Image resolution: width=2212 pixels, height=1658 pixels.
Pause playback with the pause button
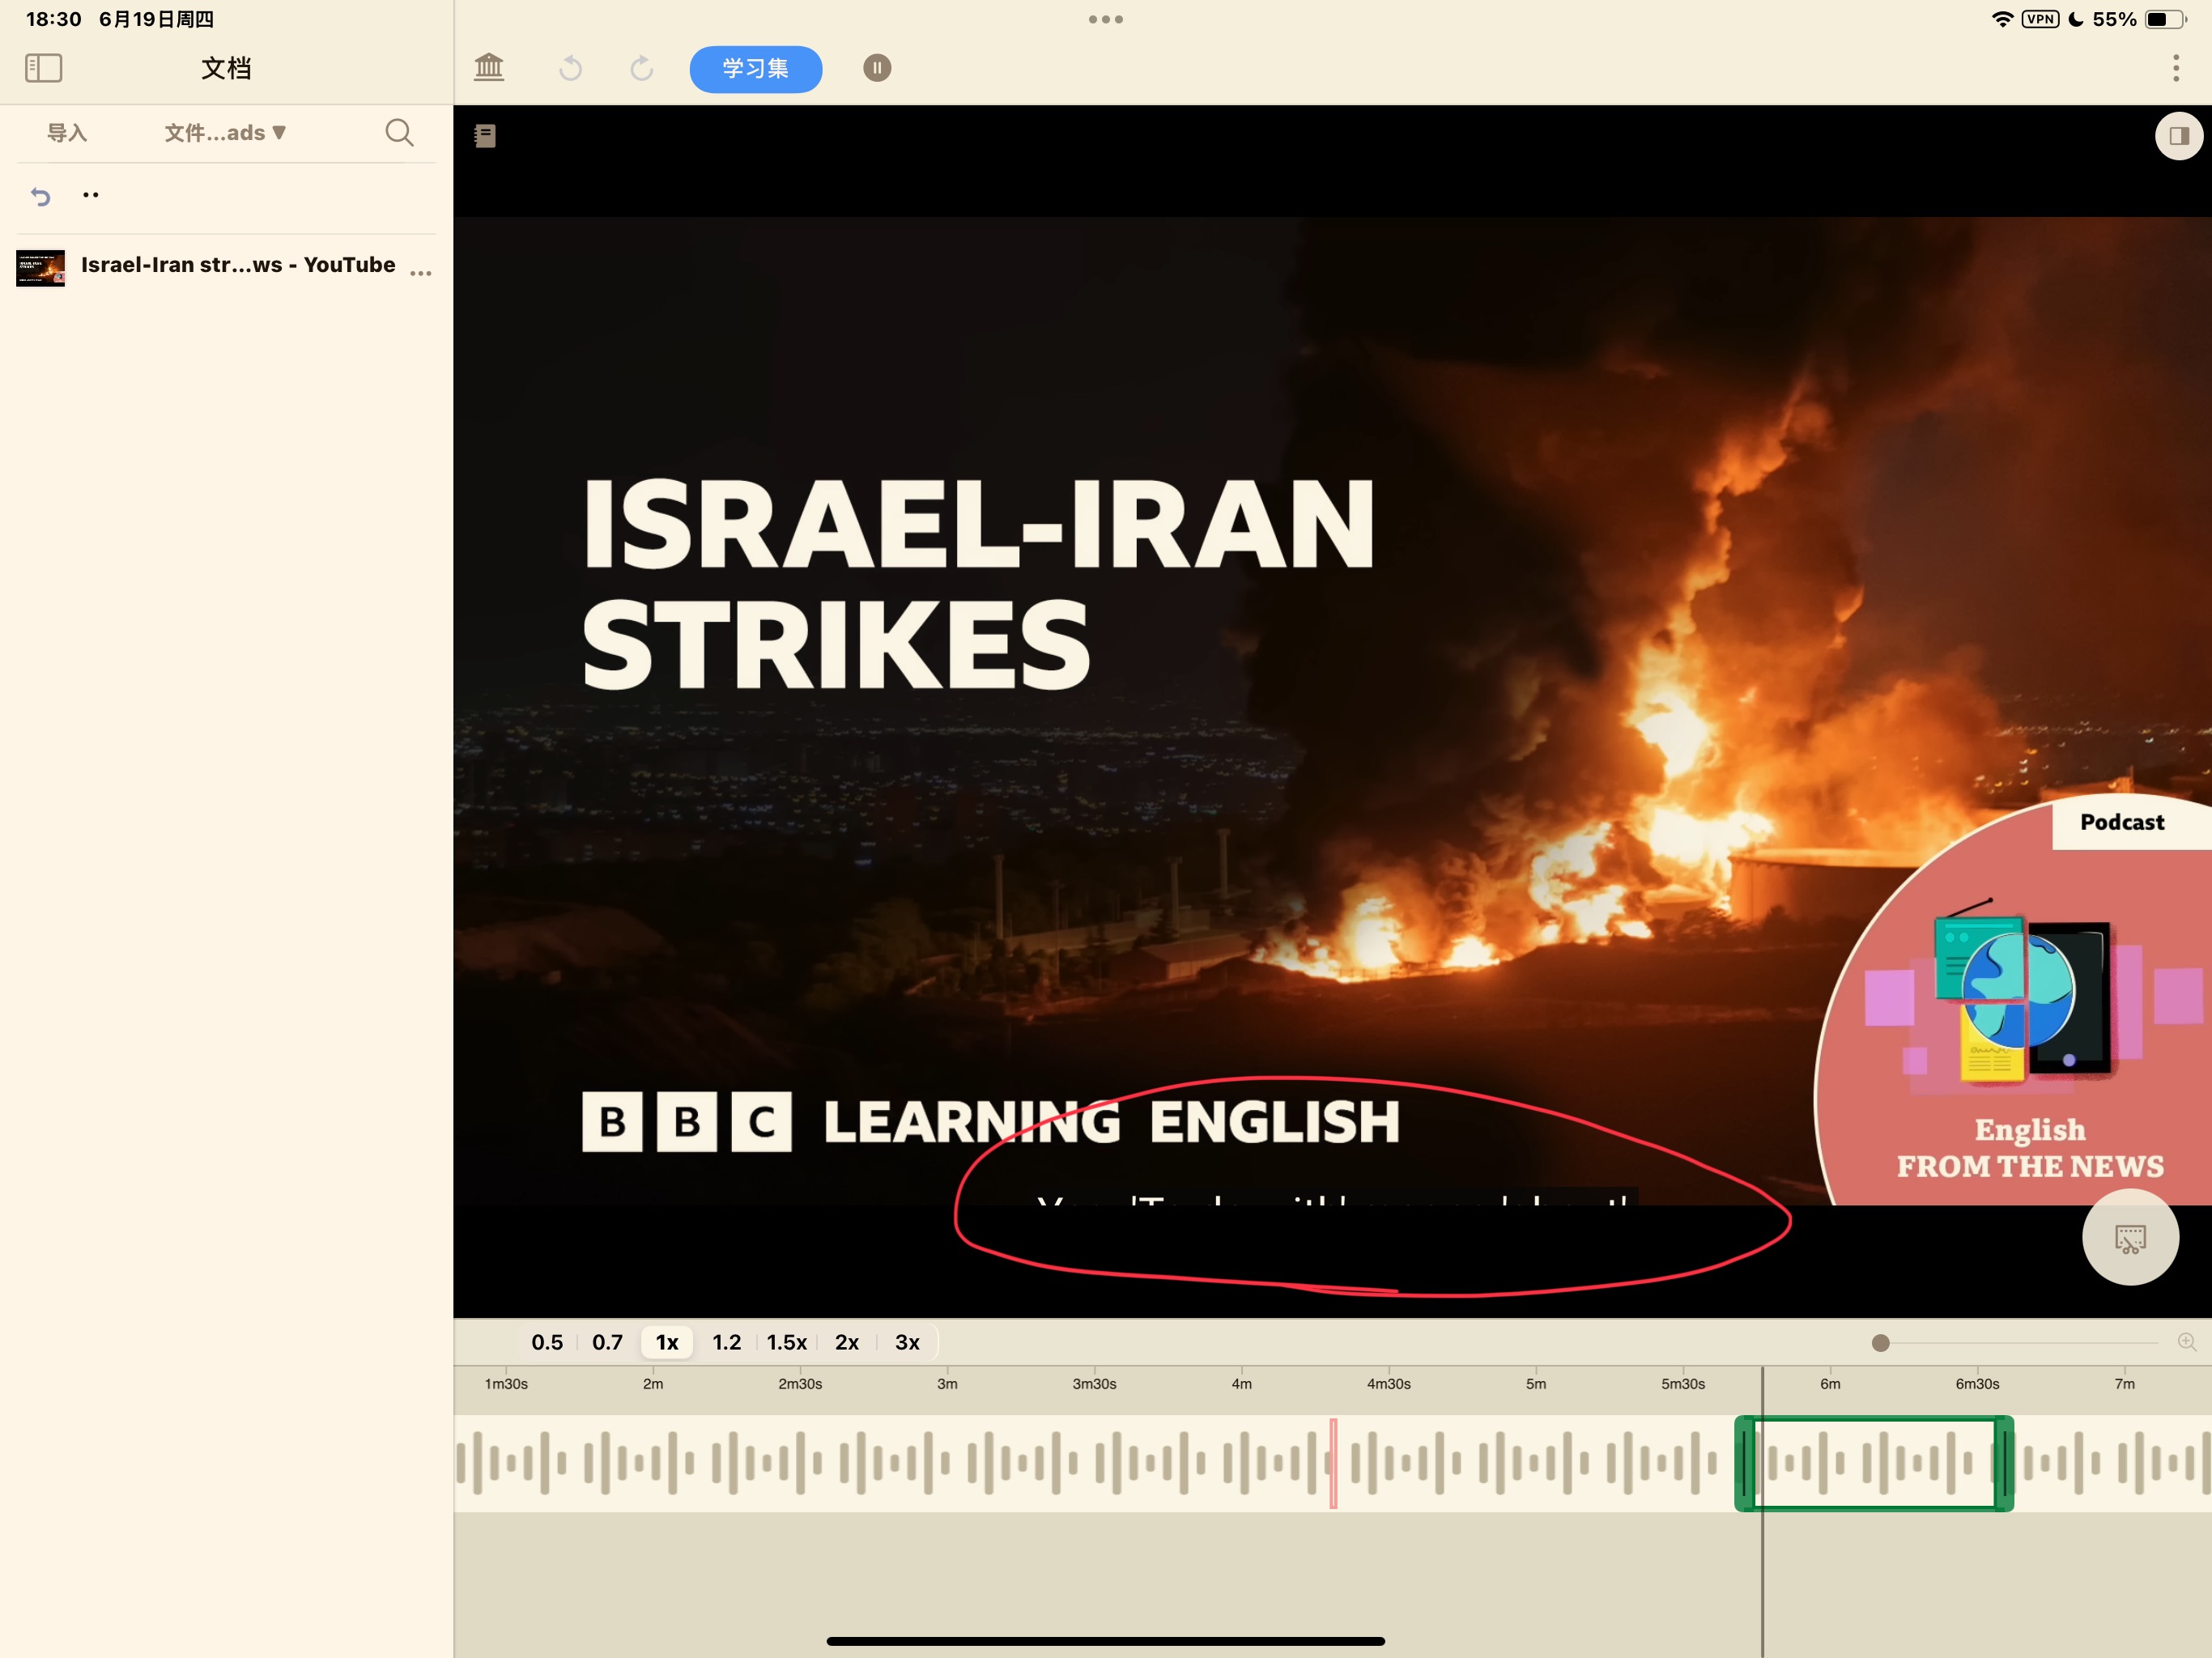877,68
